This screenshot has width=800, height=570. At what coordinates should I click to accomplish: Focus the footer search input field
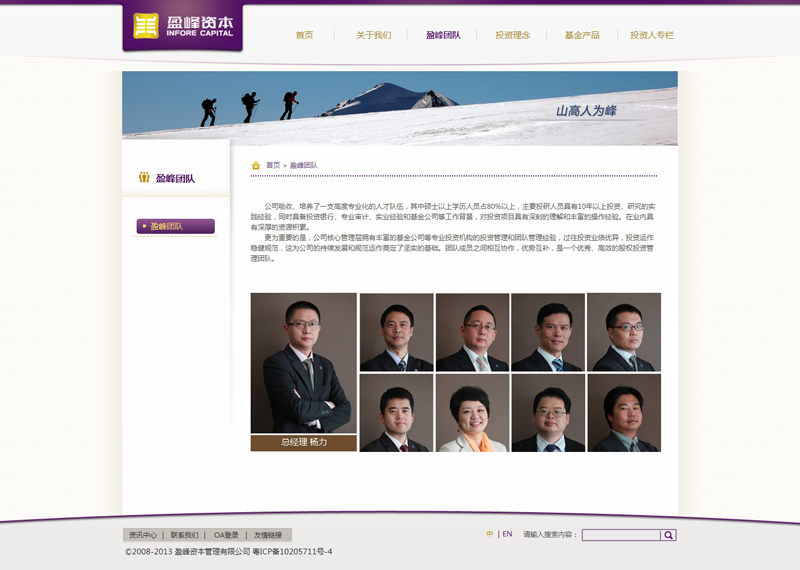tap(621, 535)
